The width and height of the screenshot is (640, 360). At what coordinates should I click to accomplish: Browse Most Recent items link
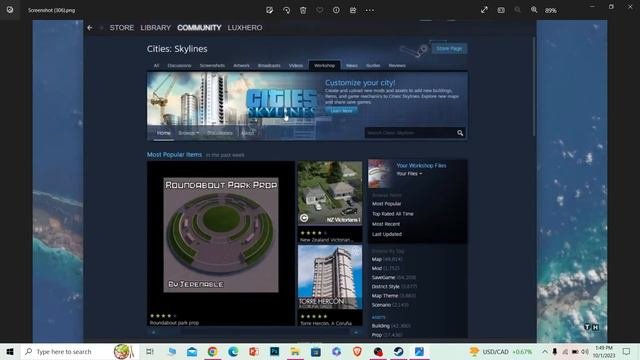coord(386,224)
